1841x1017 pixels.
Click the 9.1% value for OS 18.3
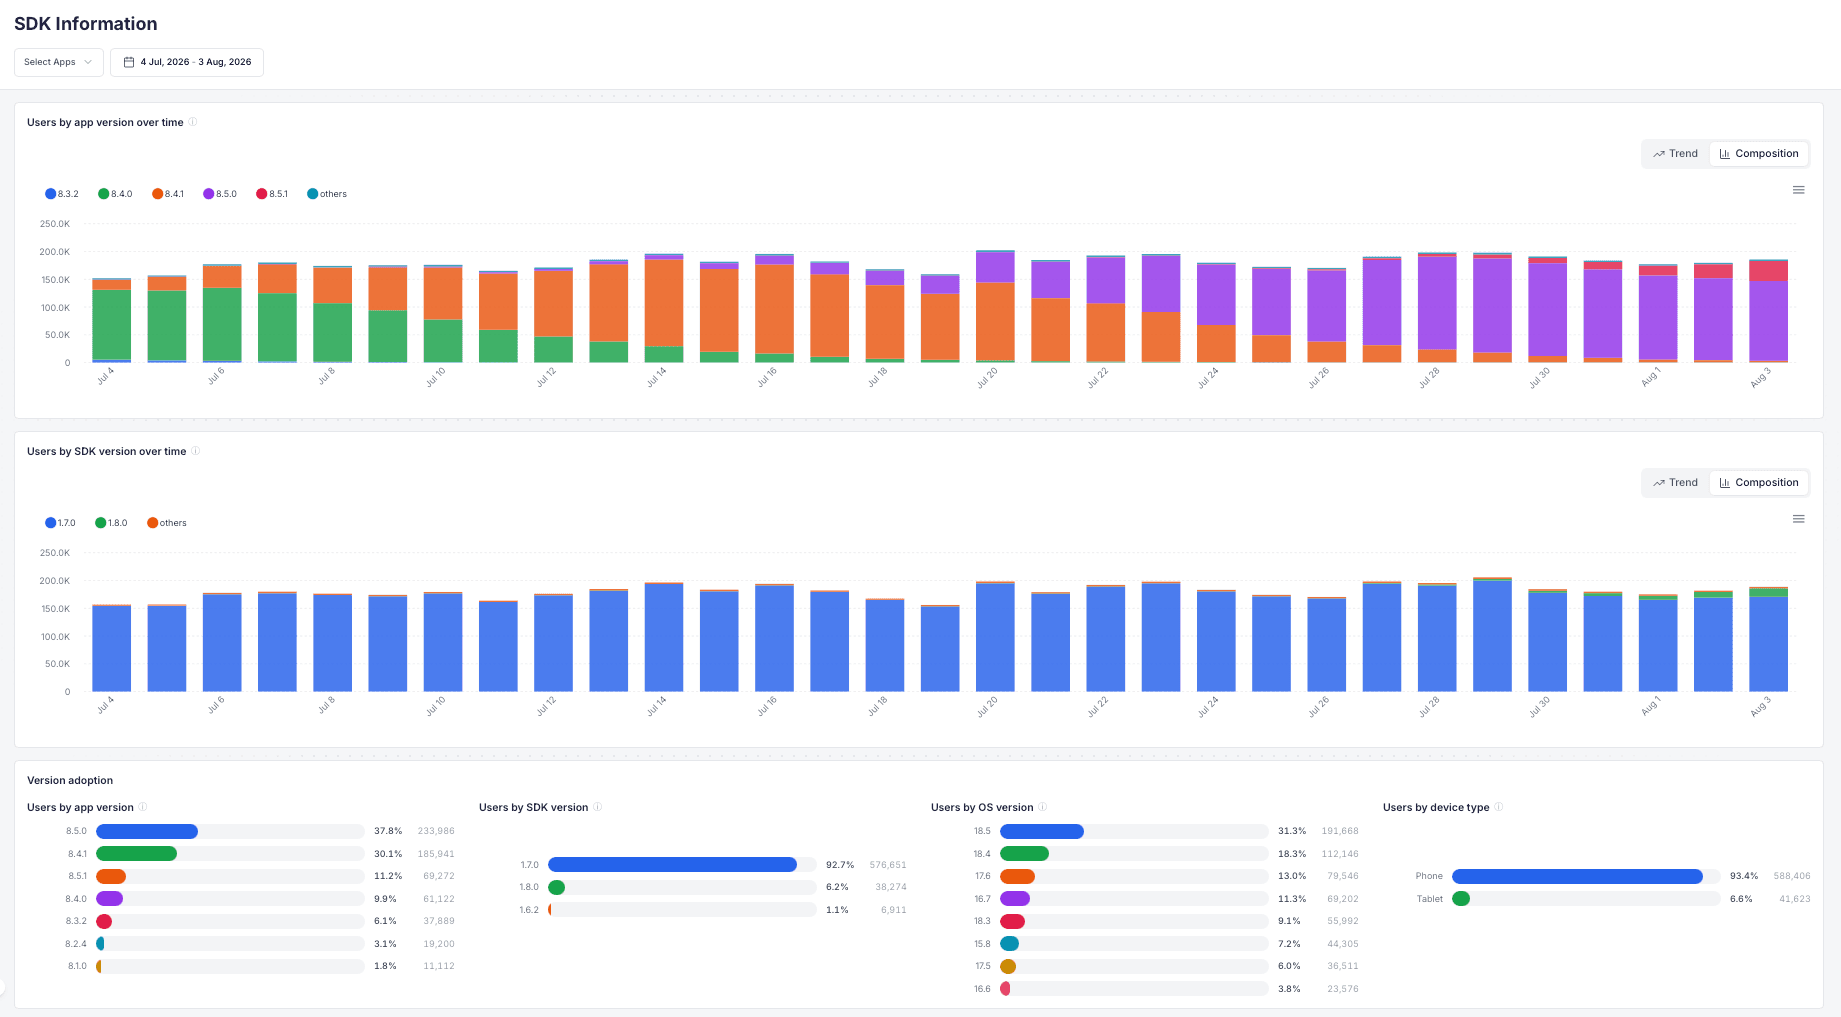point(1289,921)
